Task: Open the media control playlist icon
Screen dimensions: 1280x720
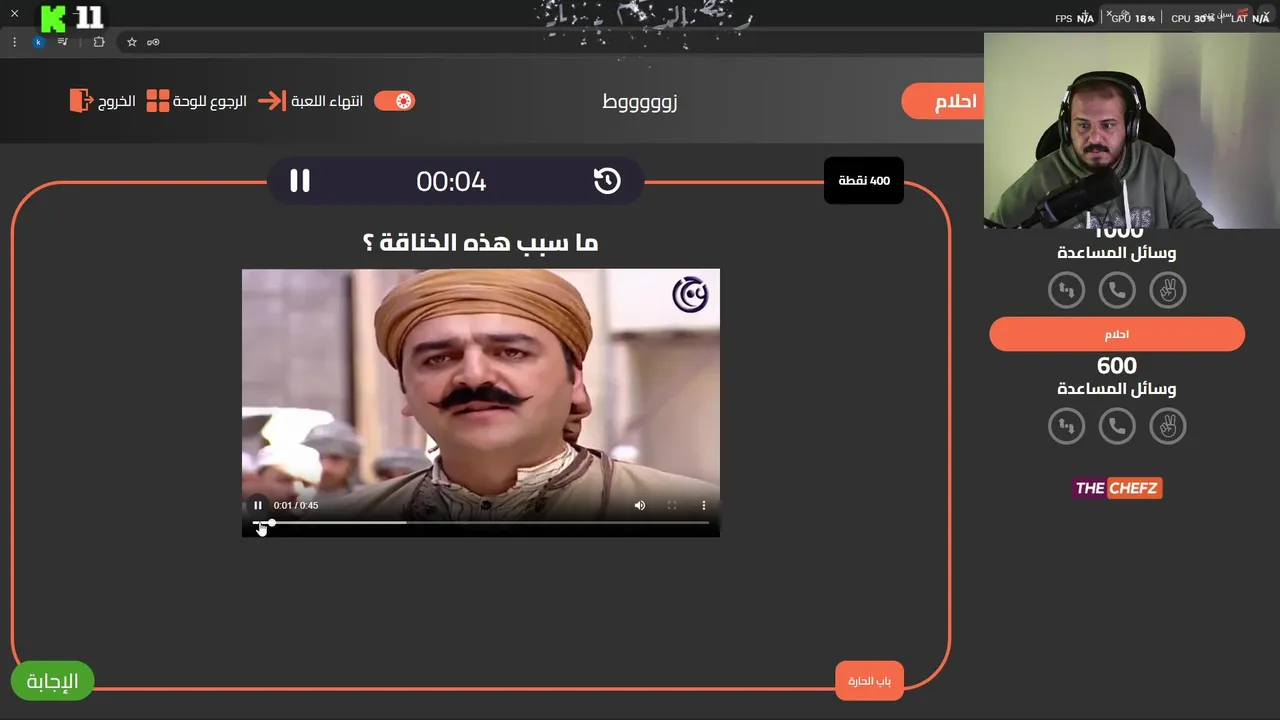Action: [63, 42]
